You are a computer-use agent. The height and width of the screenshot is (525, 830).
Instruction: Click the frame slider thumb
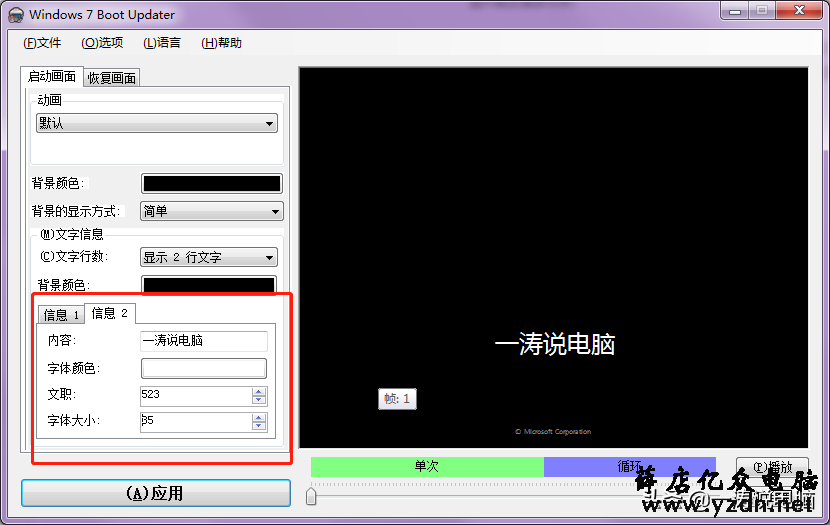pos(311,496)
